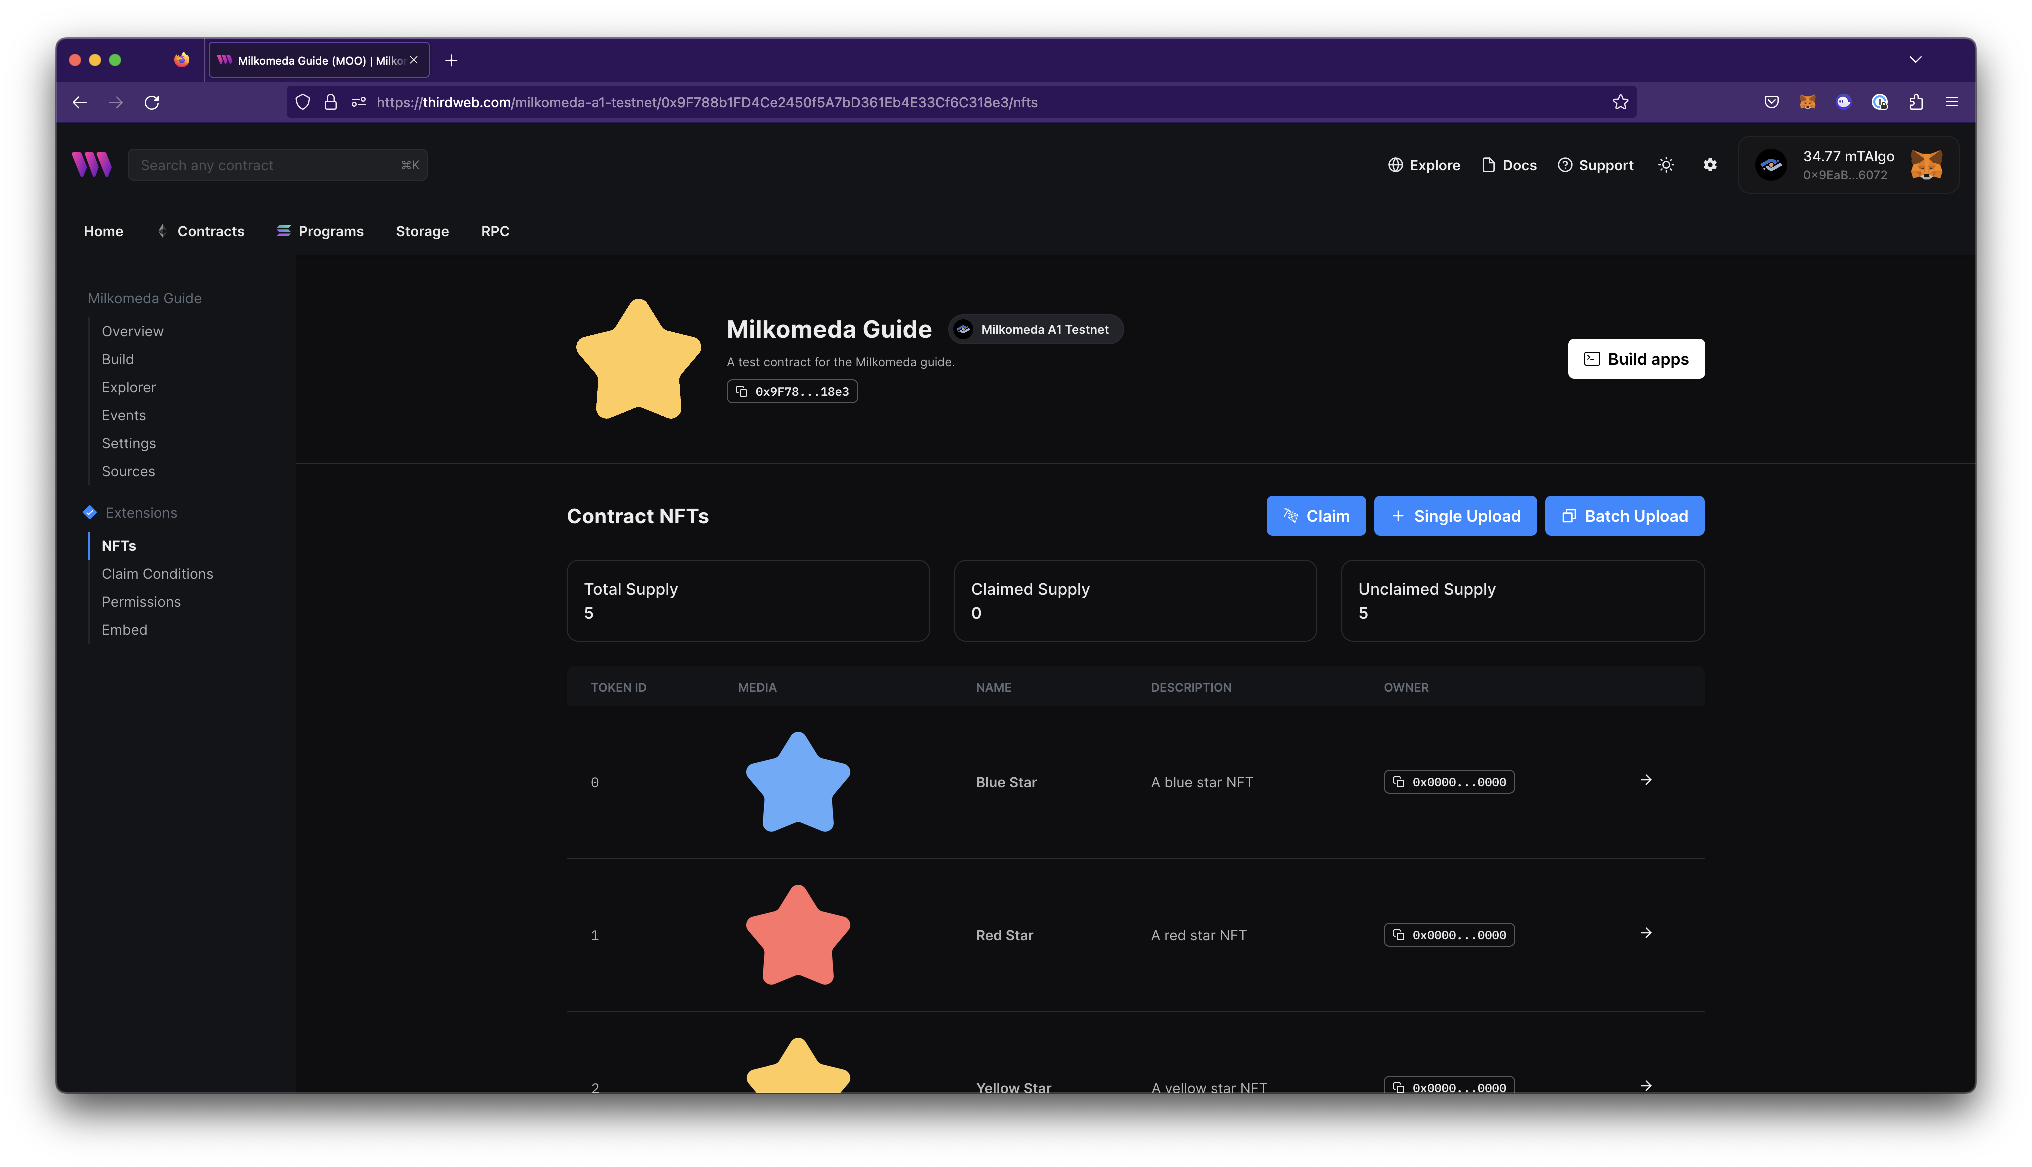Open Blue Star row arrow
This screenshot has height=1167, width=2032.
point(1646,780)
